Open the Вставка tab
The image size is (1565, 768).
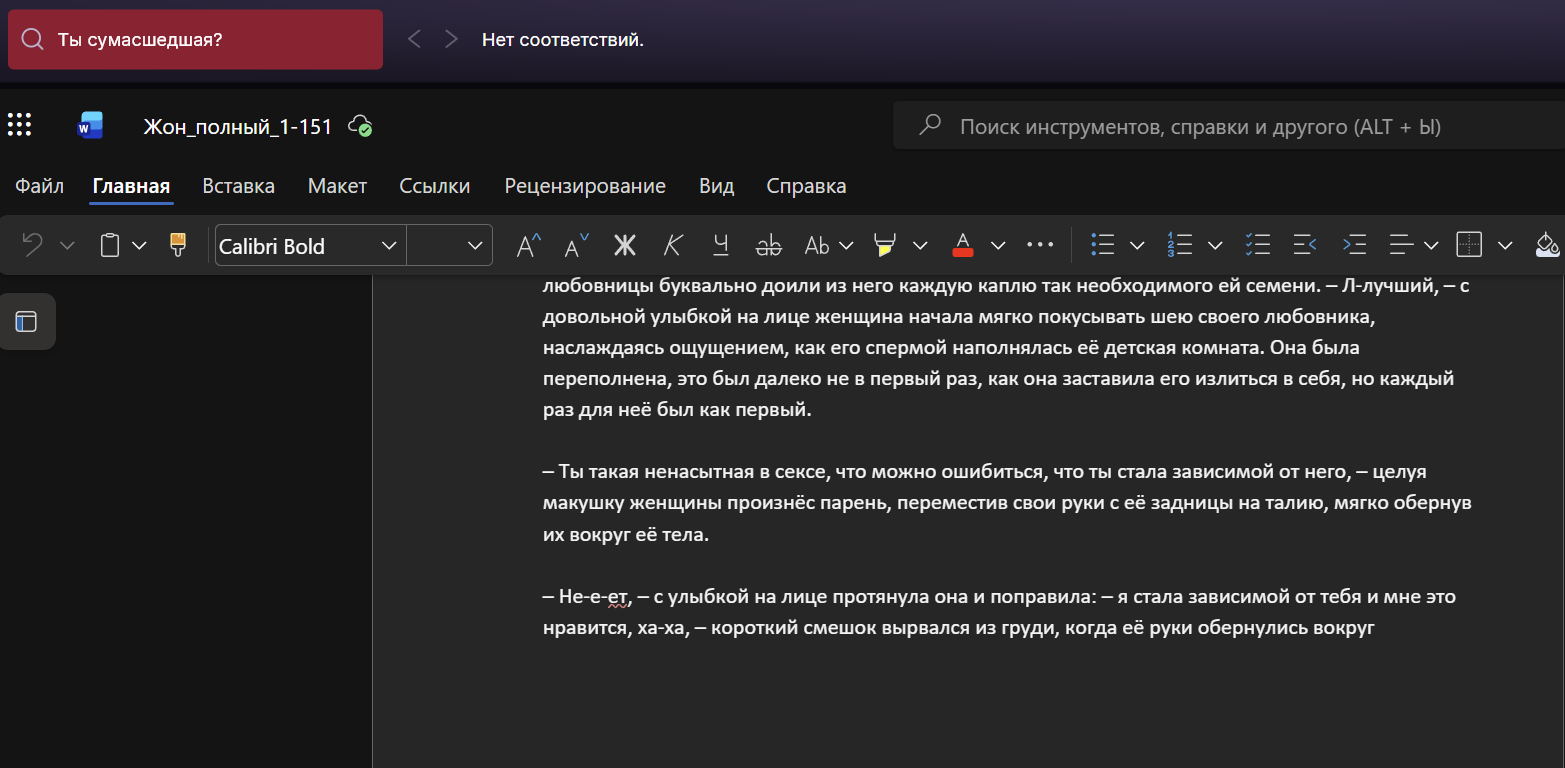238,186
